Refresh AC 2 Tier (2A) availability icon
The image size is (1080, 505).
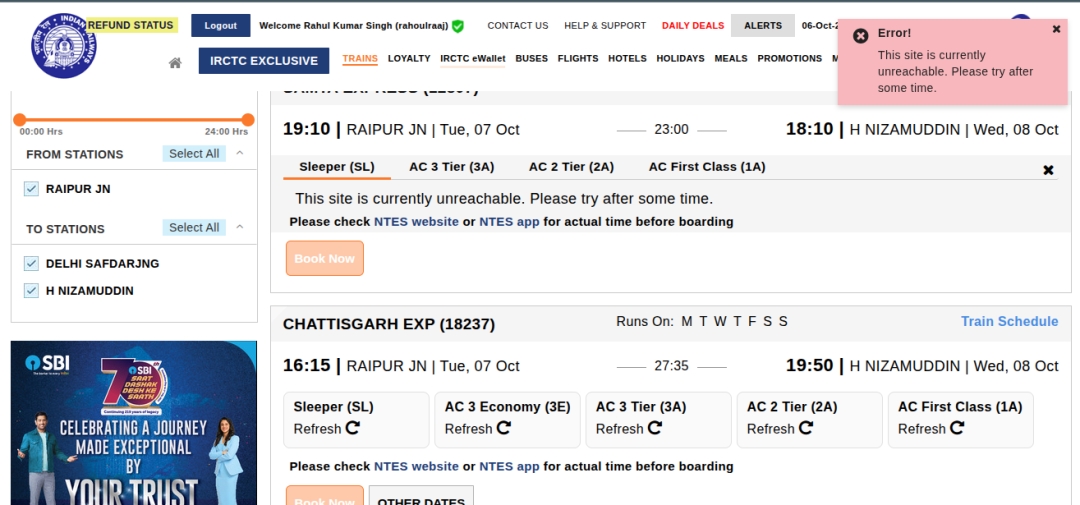coord(805,428)
